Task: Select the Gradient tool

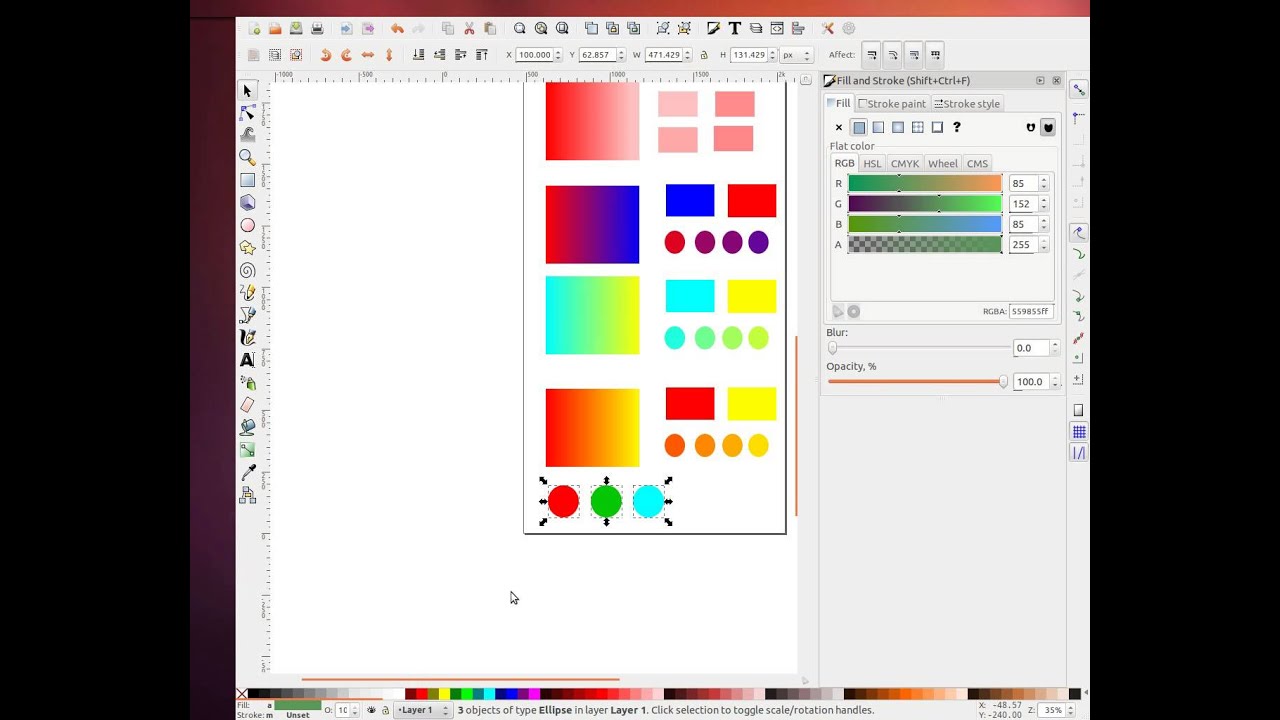Action: click(x=247, y=450)
